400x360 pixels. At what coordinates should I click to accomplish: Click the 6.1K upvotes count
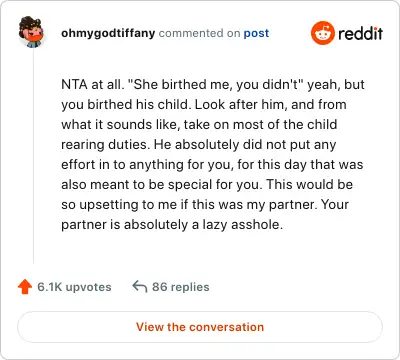(74, 287)
